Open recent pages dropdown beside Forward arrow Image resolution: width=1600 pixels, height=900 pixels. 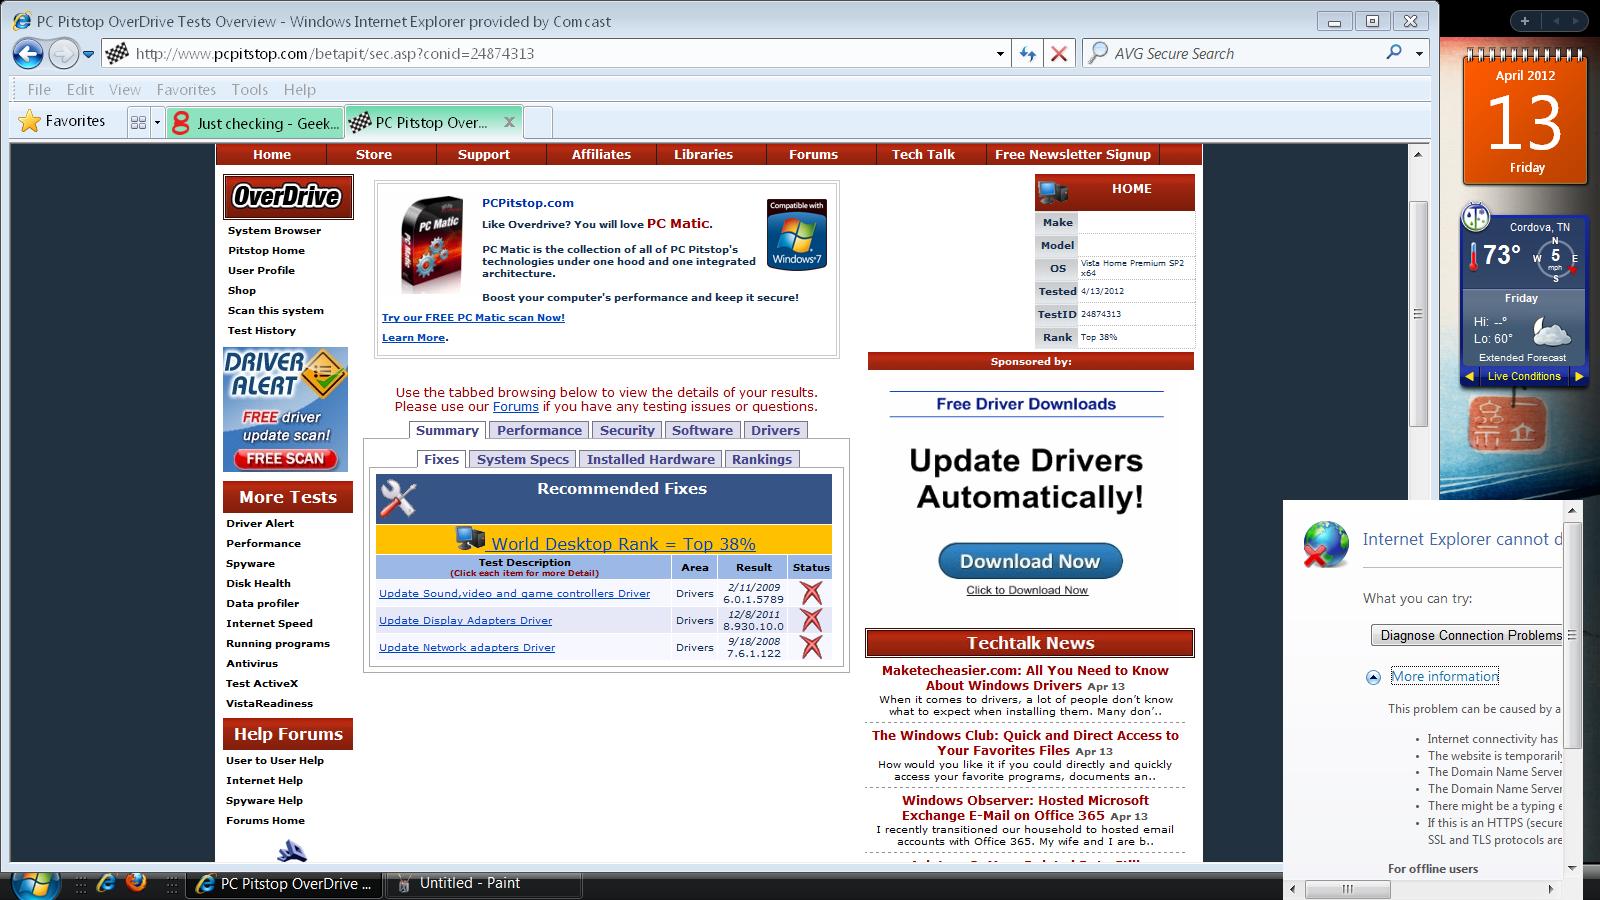coord(88,54)
